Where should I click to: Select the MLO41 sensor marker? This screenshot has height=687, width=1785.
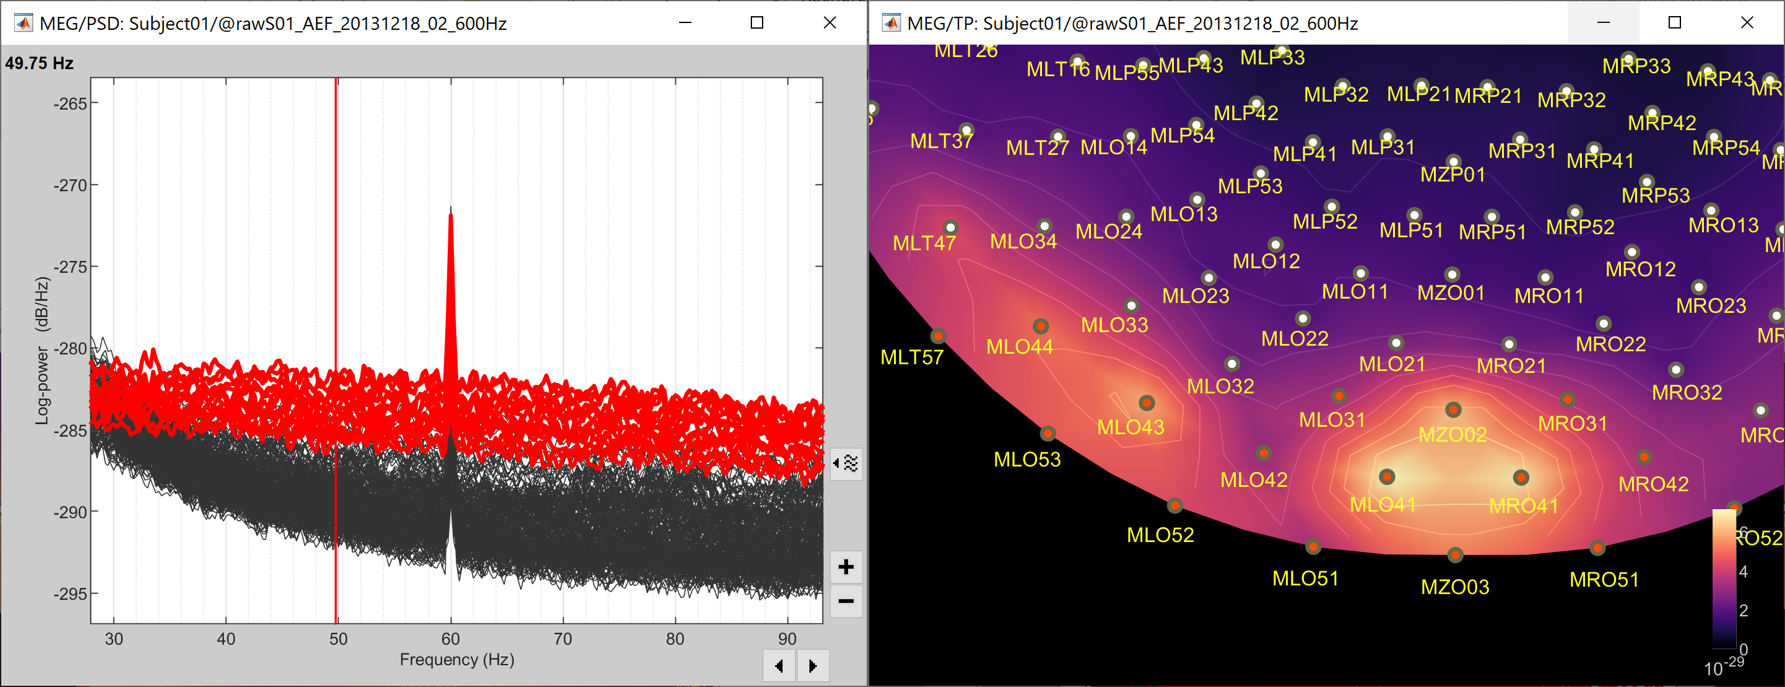[1387, 478]
